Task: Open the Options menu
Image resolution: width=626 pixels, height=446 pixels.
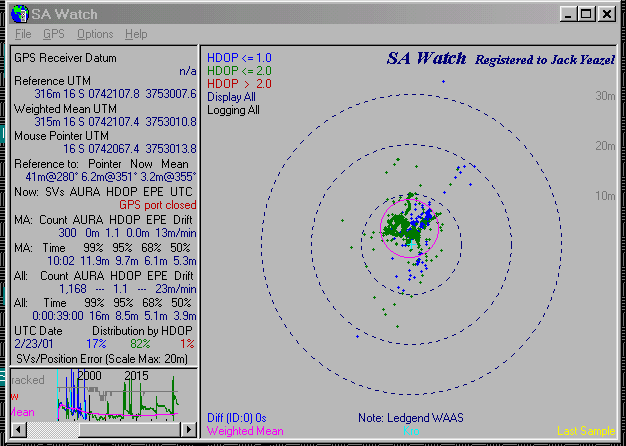Action: click(x=95, y=34)
